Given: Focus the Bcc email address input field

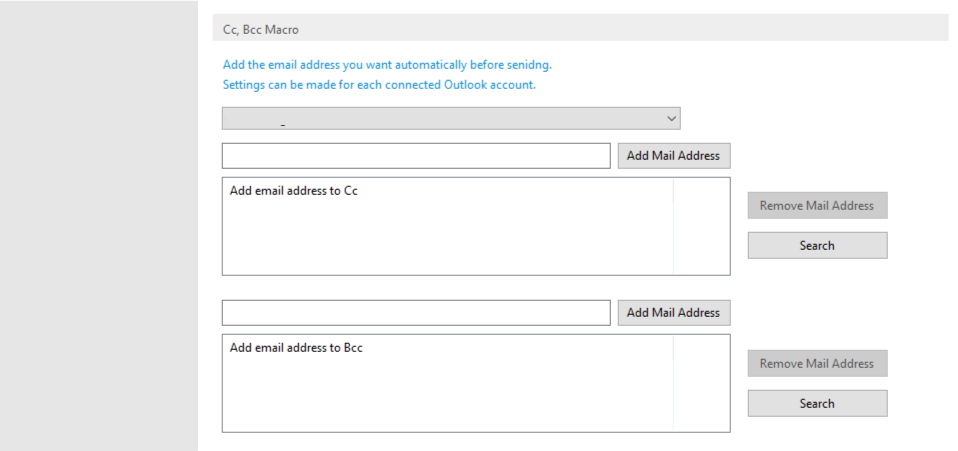Looking at the screenshot, I should [415, 313].
